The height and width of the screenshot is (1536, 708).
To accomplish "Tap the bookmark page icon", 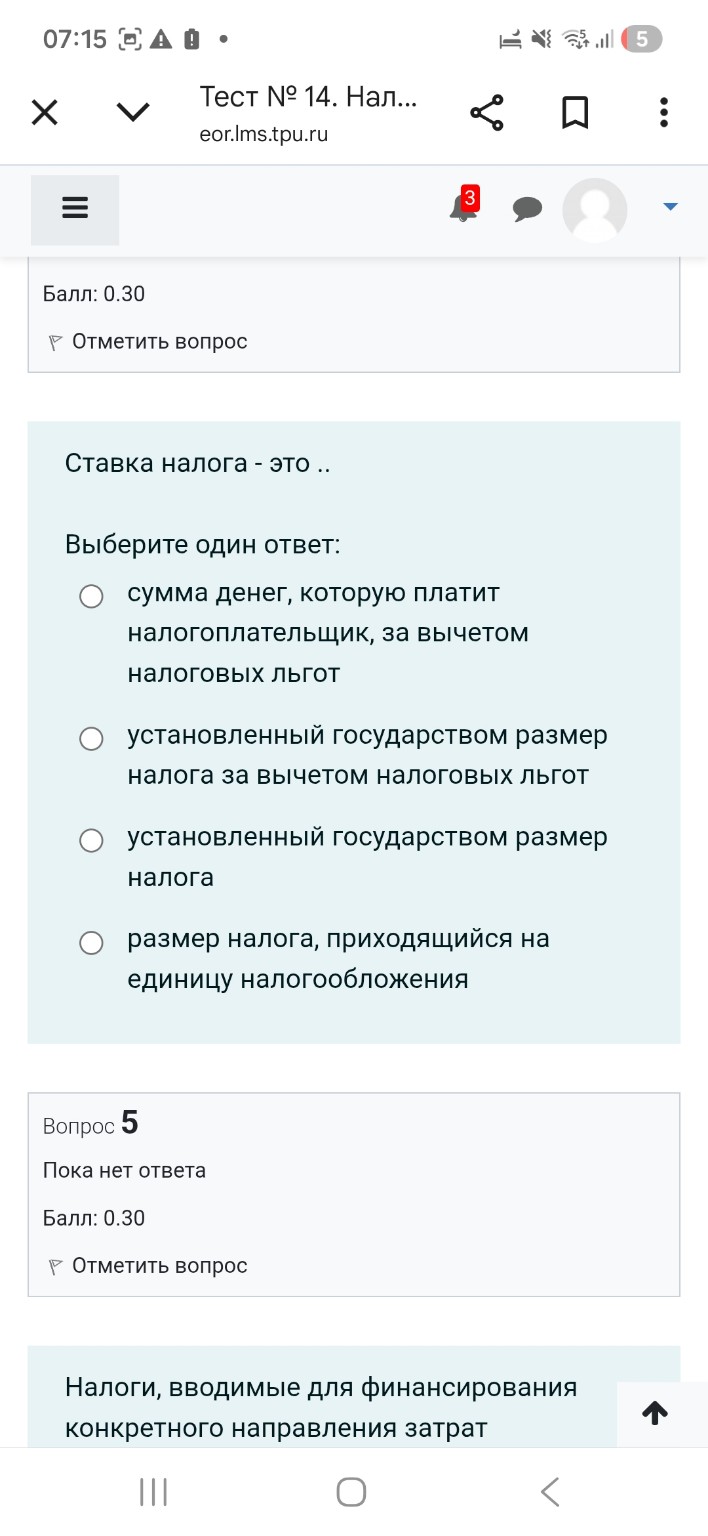I will [x=575, y=112].
